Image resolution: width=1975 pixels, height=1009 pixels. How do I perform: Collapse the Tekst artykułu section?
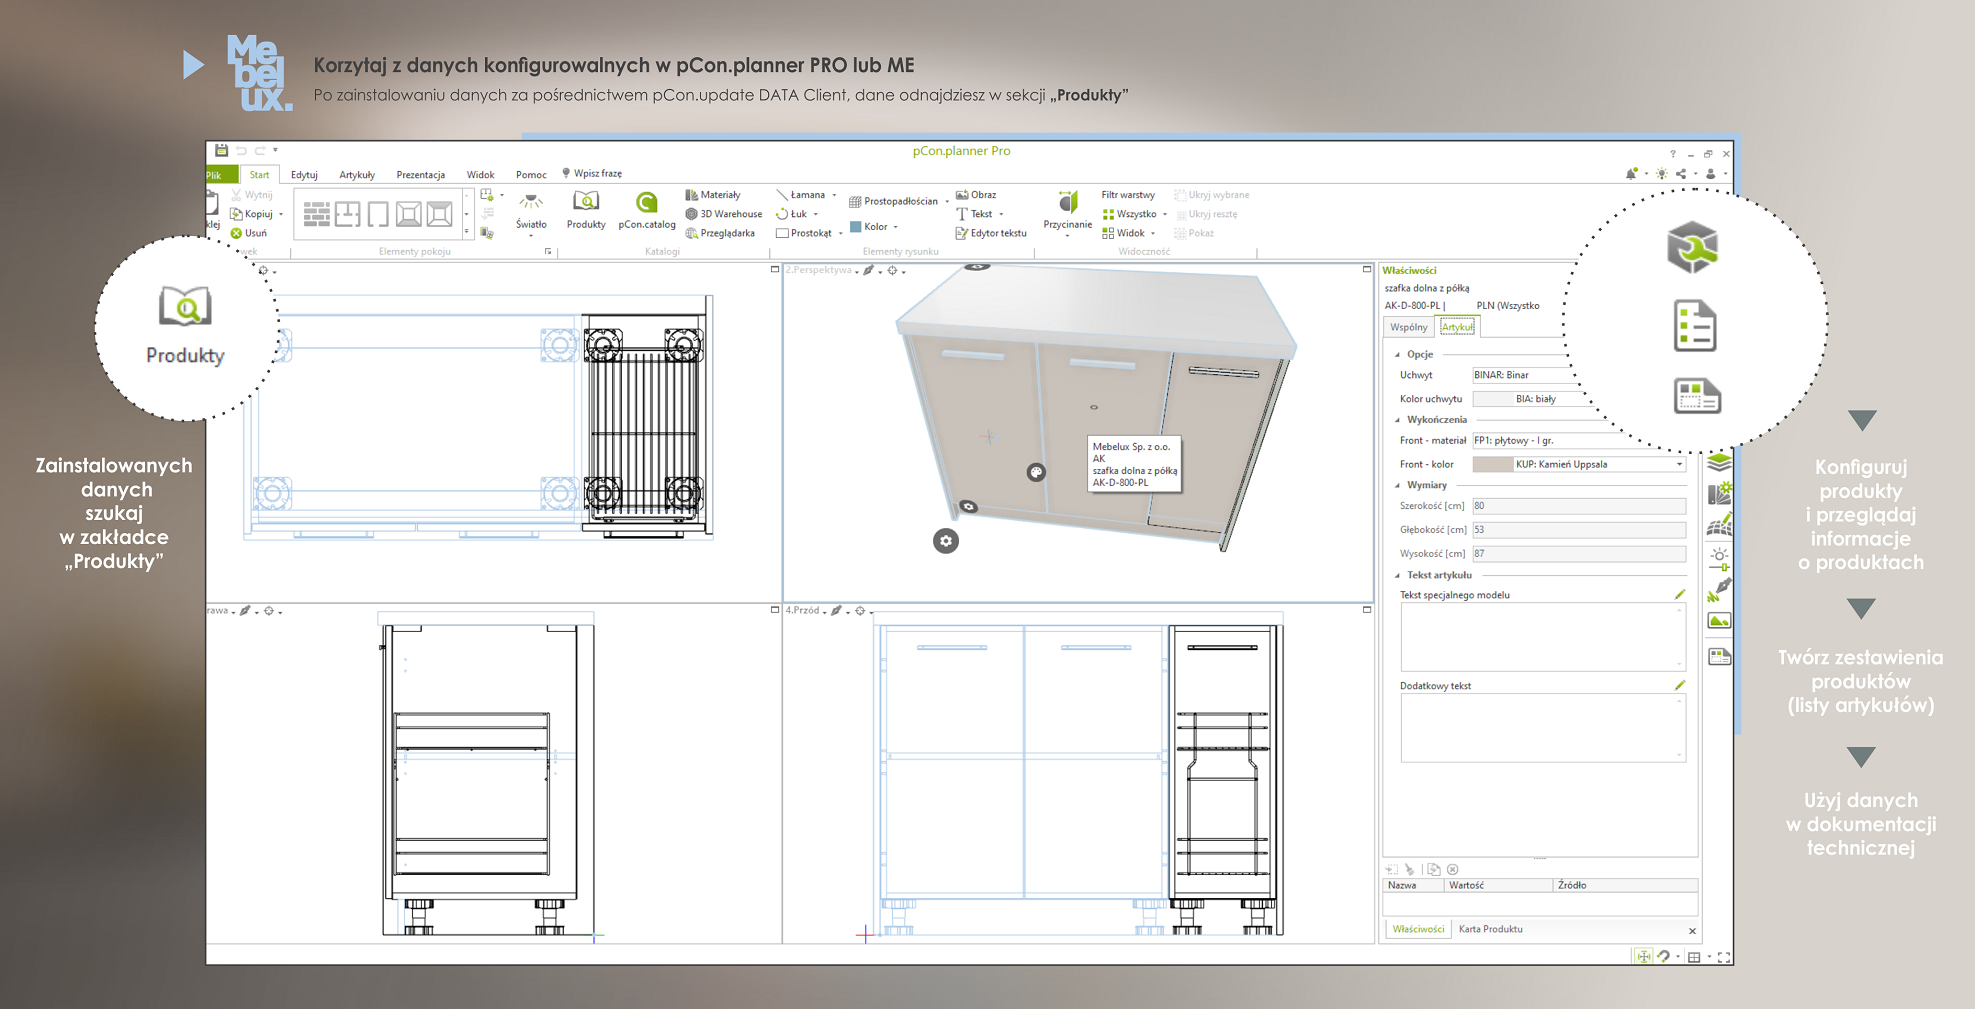(x=1398, y=575)
